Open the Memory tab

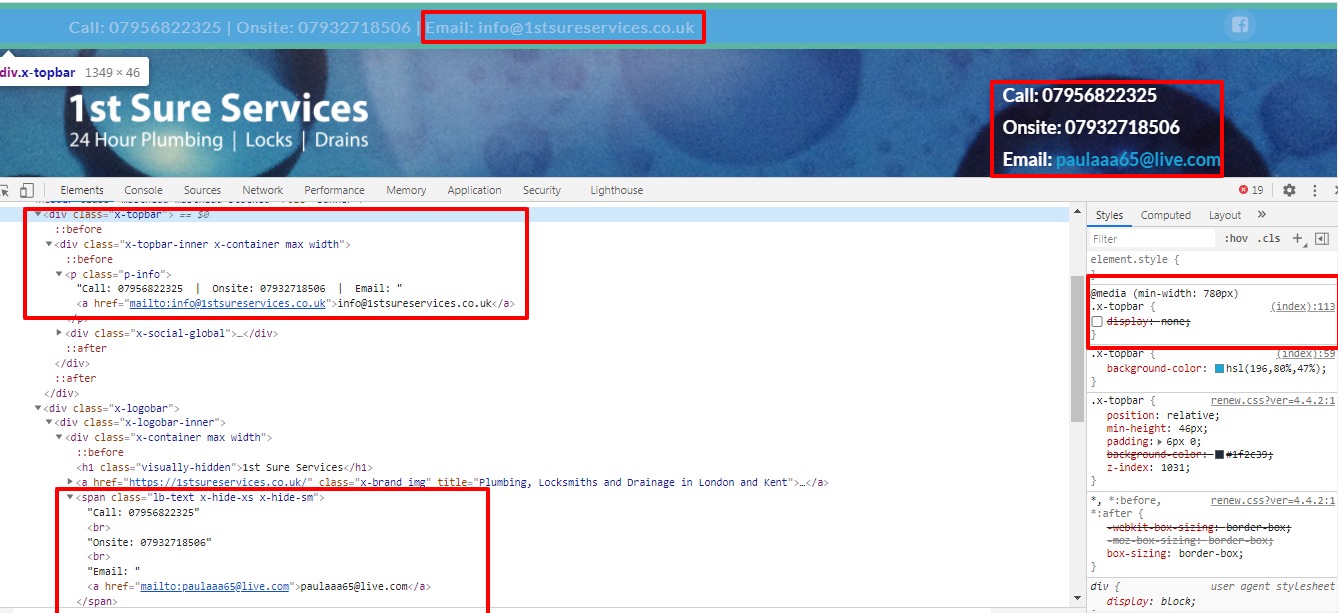[x=406, y=190]
